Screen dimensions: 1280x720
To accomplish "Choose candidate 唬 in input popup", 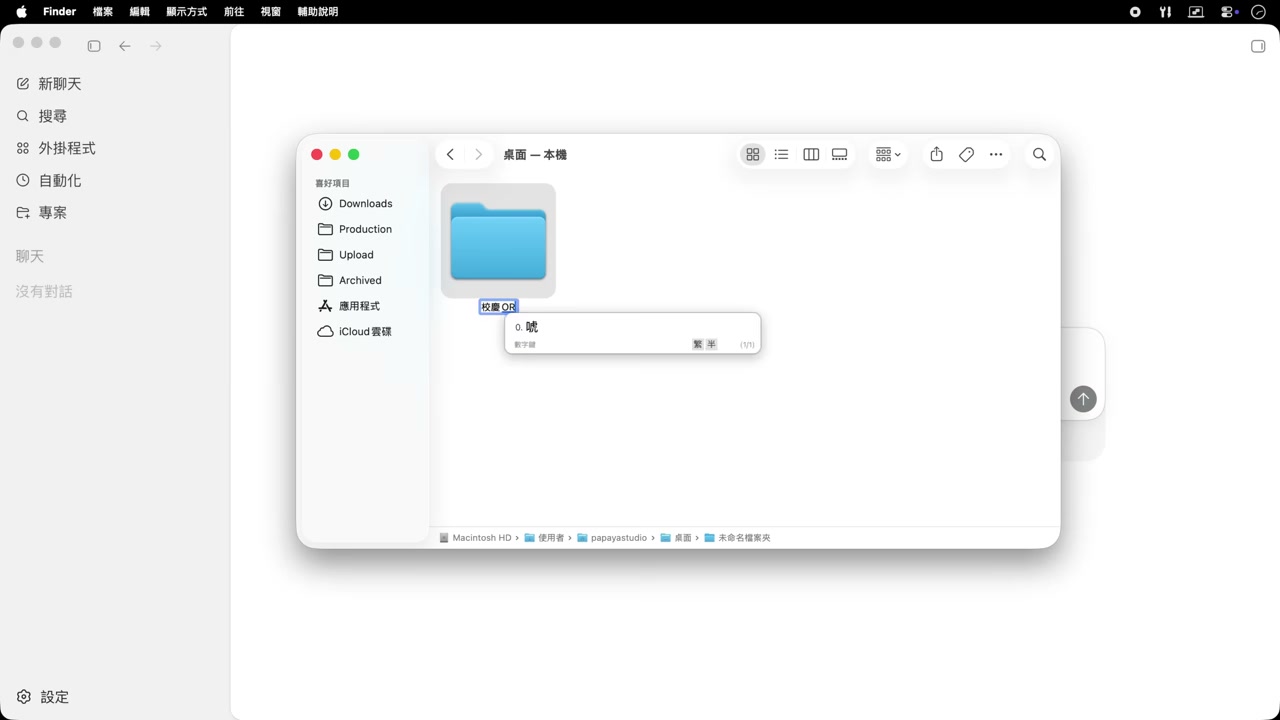I will click(x=527, y=327).
